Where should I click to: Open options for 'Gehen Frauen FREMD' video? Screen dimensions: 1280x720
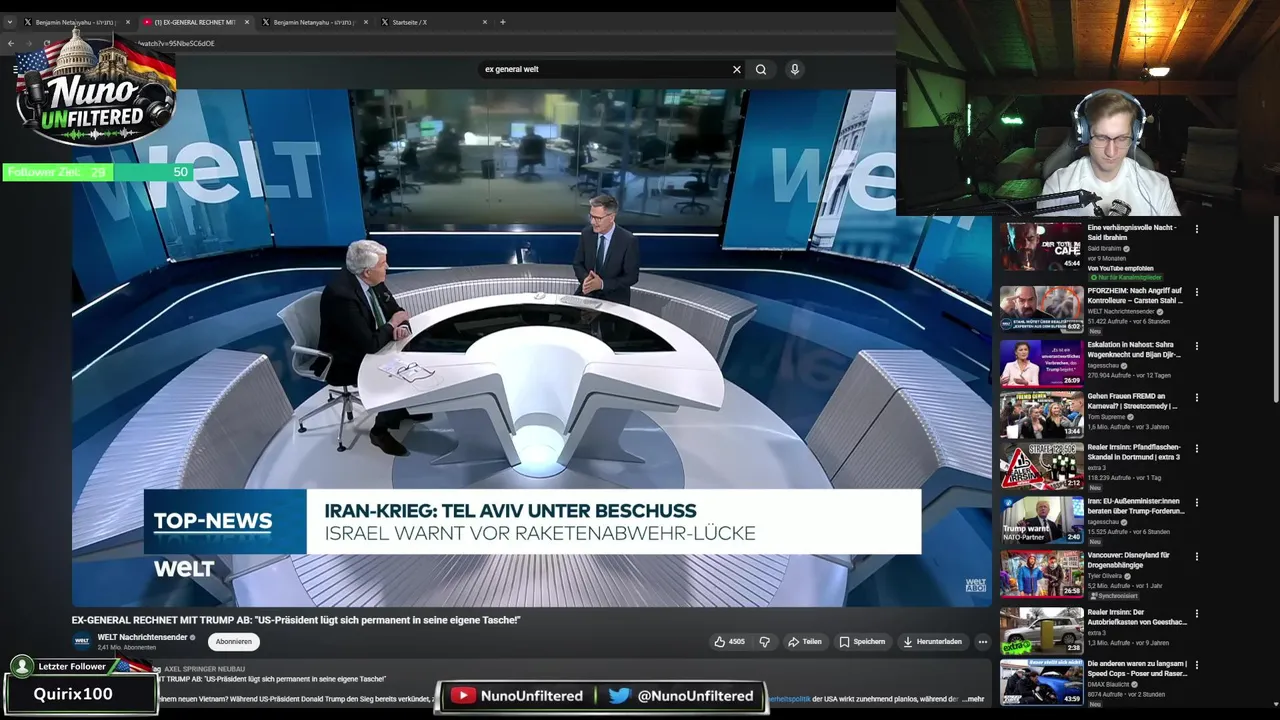(x=1197, y=398)
